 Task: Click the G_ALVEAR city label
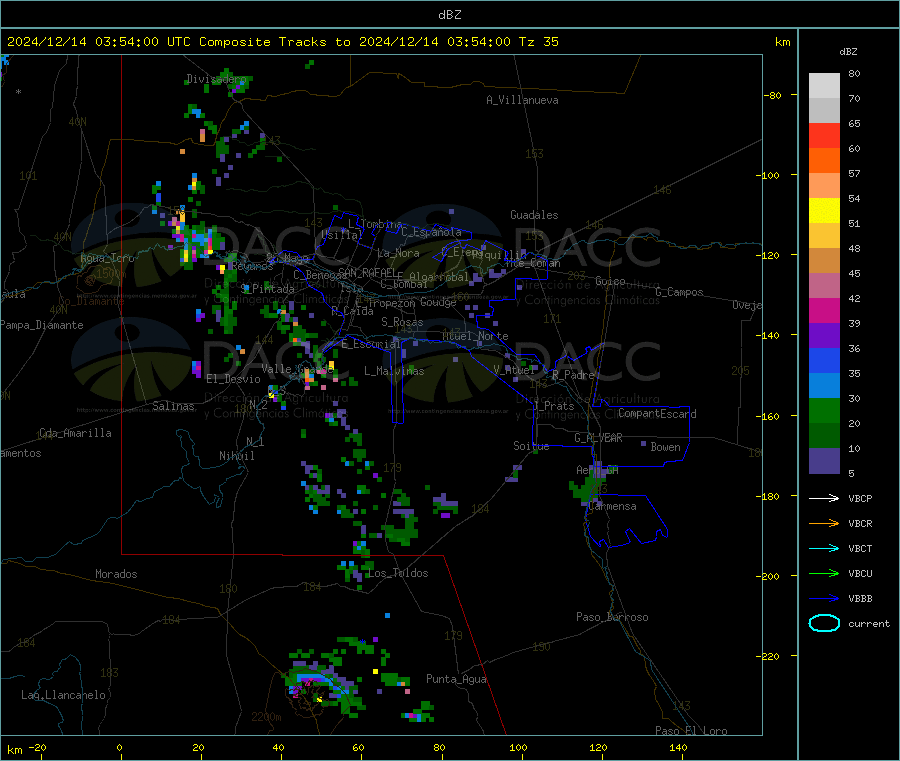click(598, 438)
